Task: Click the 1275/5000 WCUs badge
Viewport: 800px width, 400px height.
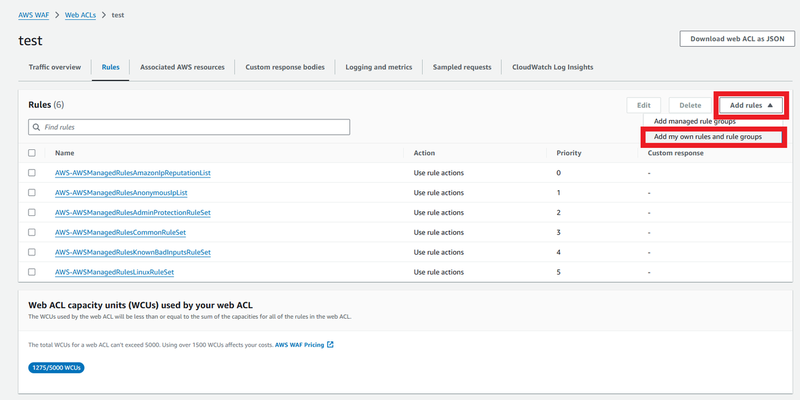Action: (56, 367)
